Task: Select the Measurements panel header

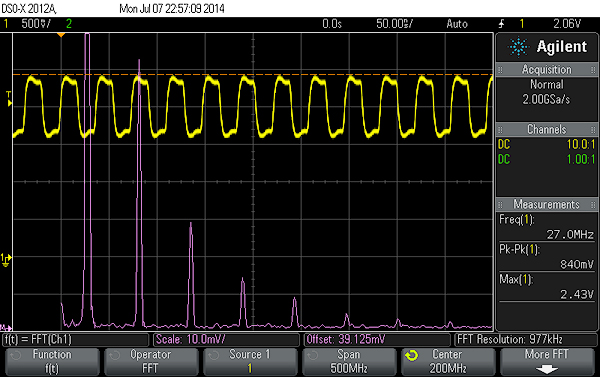Action: tap(546, 204)
